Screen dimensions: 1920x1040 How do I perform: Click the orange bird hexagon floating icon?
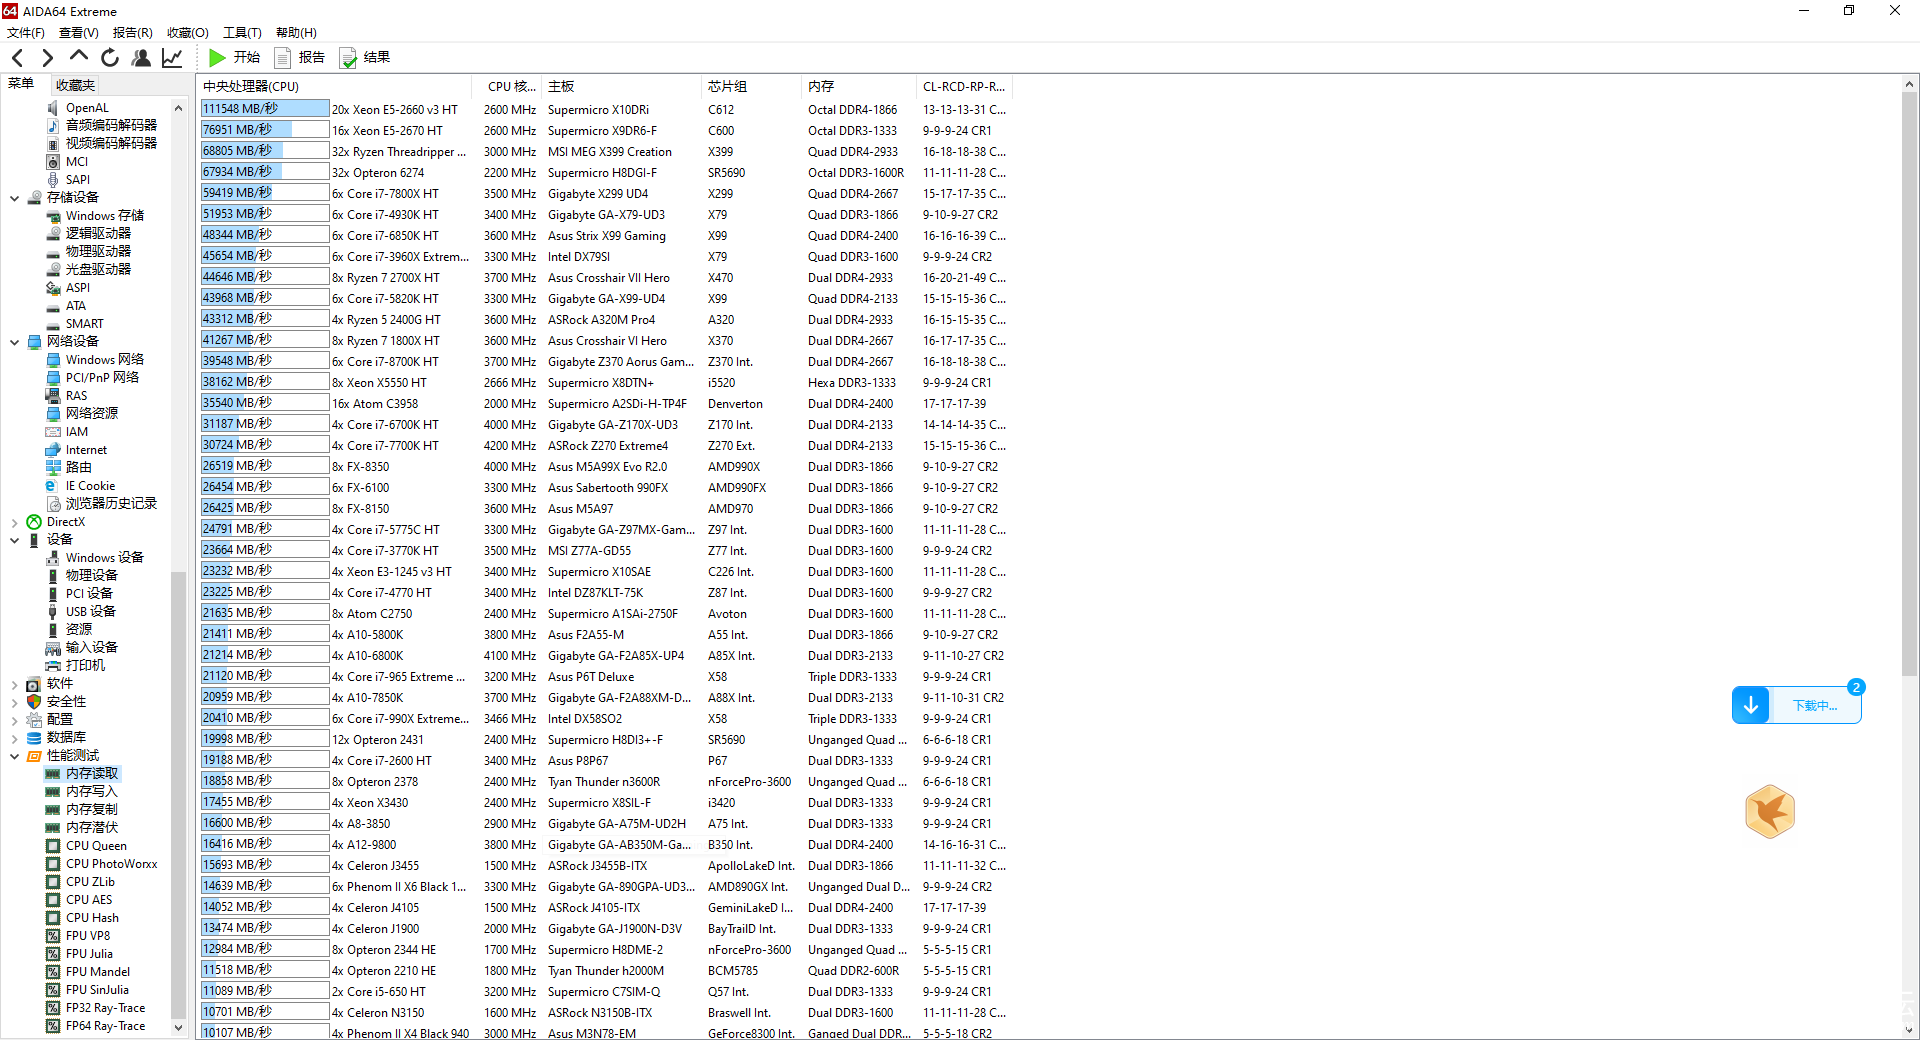click(1770, 811)
